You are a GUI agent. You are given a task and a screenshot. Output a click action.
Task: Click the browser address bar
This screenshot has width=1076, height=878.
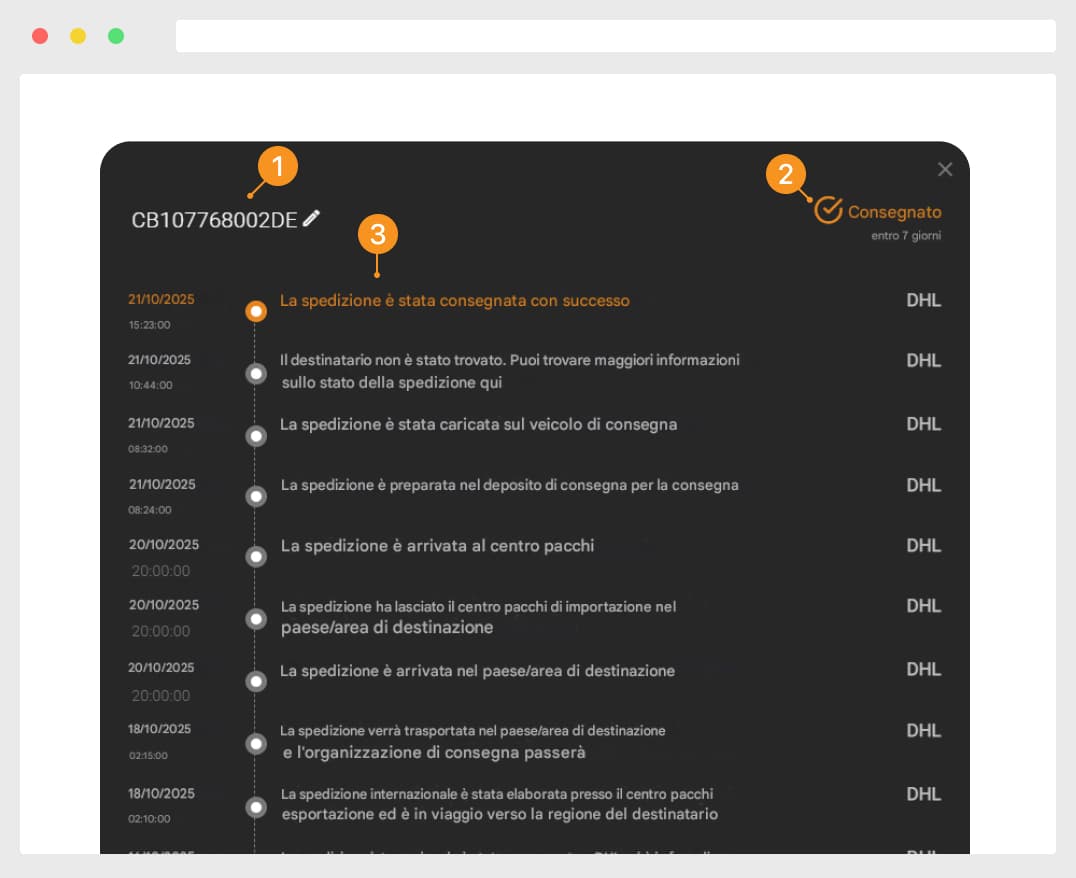(x=615, y=36)
